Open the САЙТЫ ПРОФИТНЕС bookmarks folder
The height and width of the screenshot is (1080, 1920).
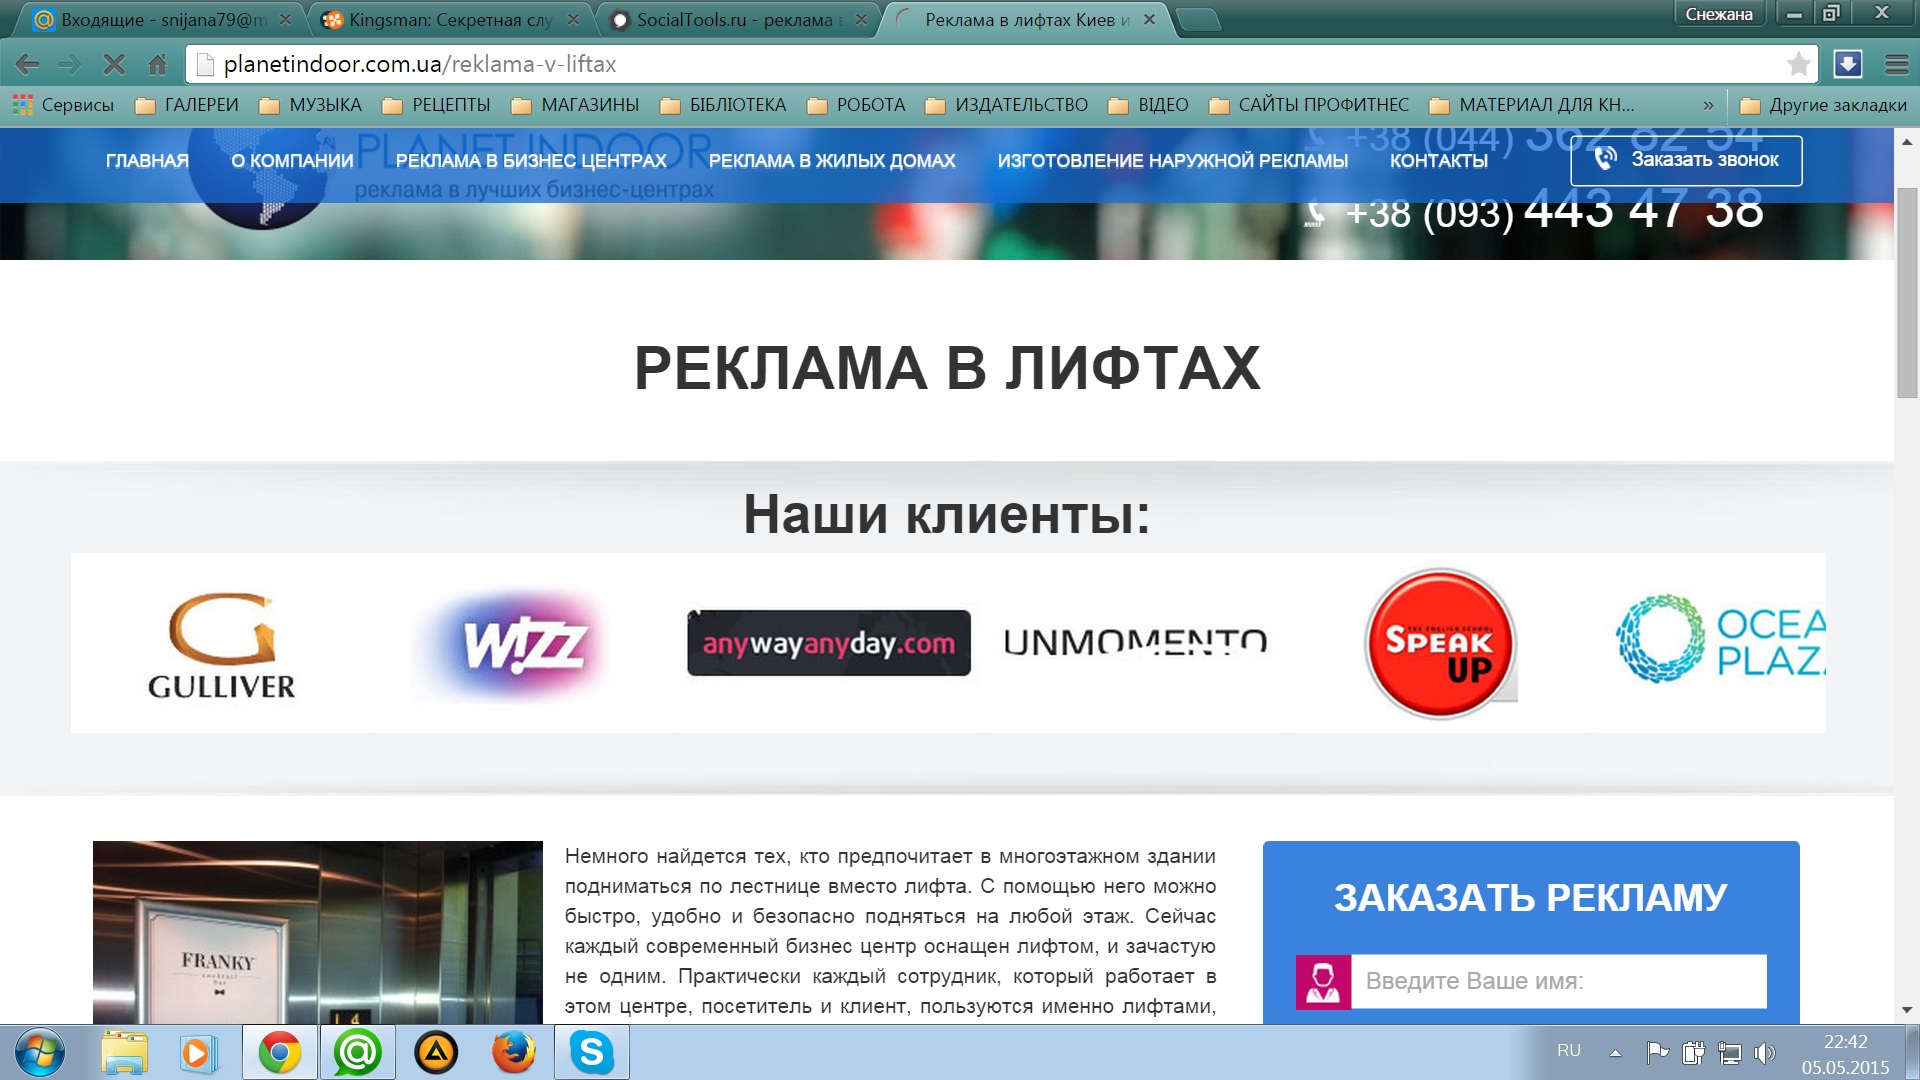click(x=1308, y=105)
